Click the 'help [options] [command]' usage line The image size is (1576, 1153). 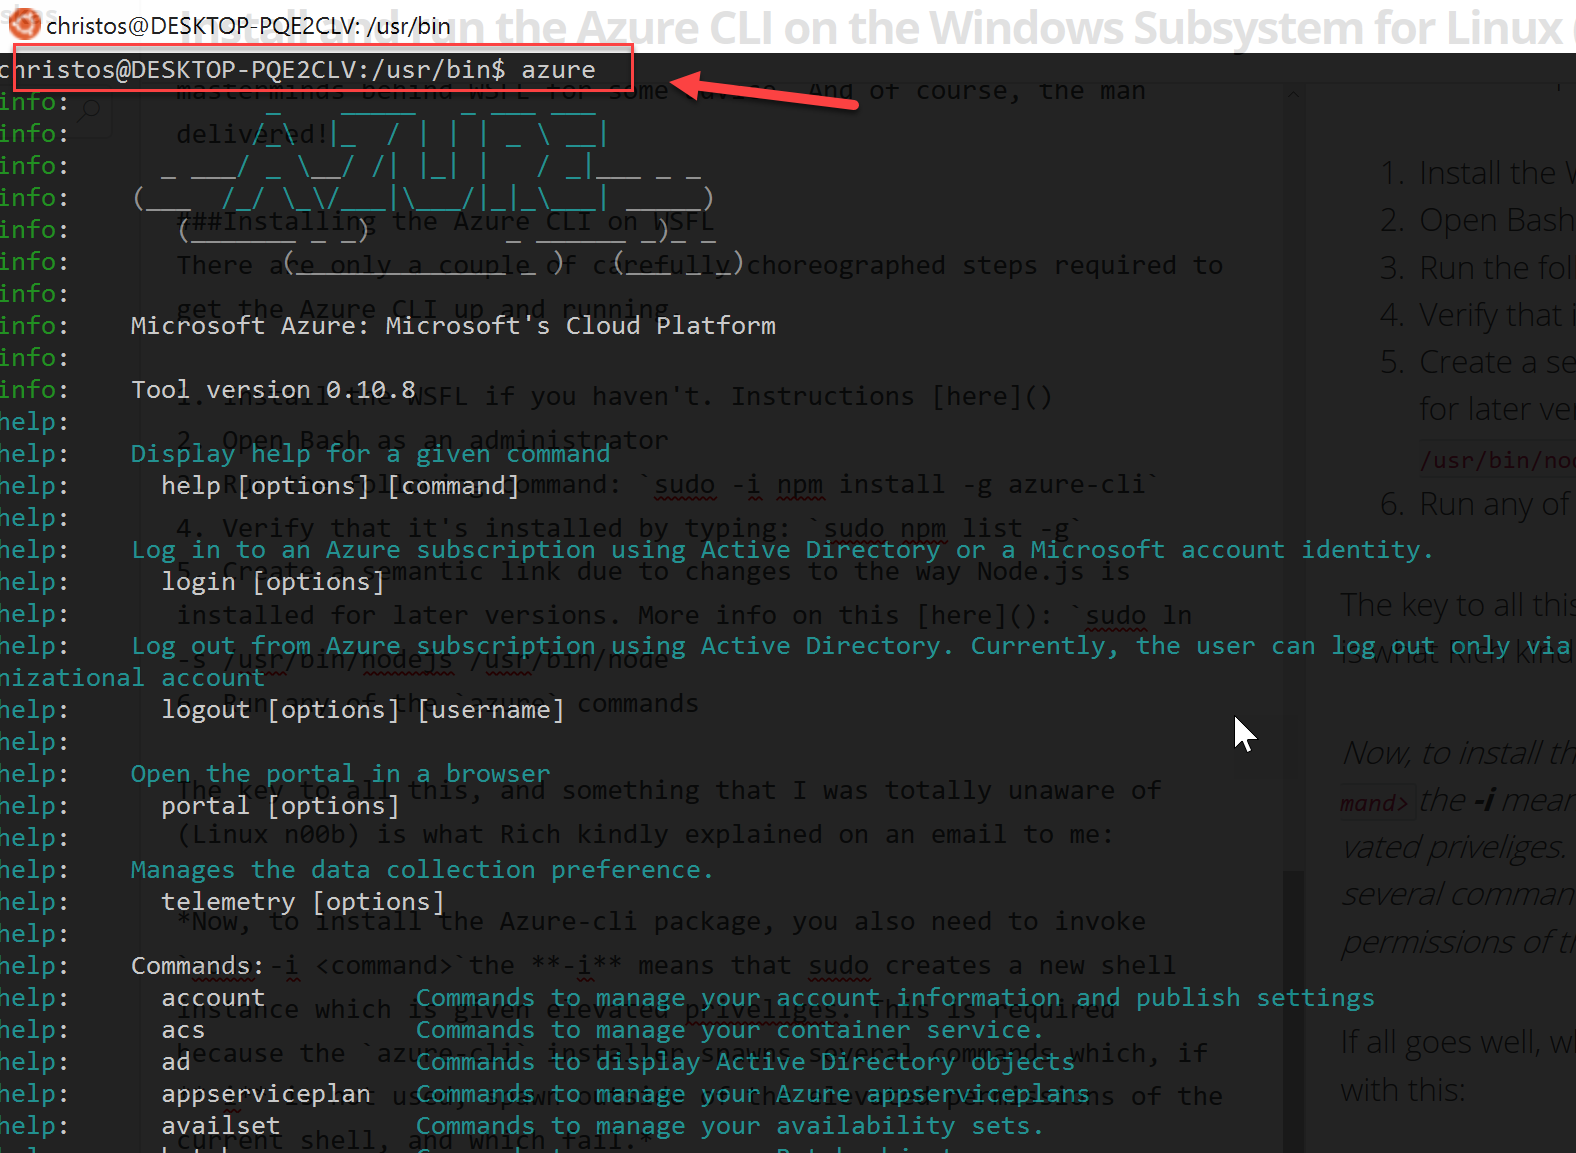pos(341,486)
